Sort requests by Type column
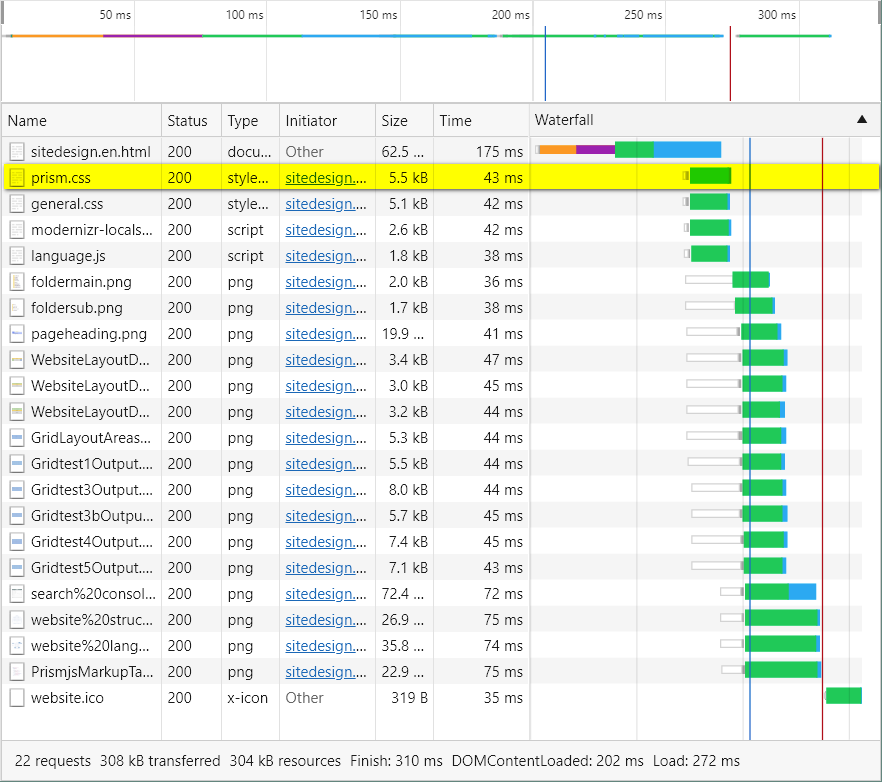This screenshot has width=882, height=782. pos(250,120)
